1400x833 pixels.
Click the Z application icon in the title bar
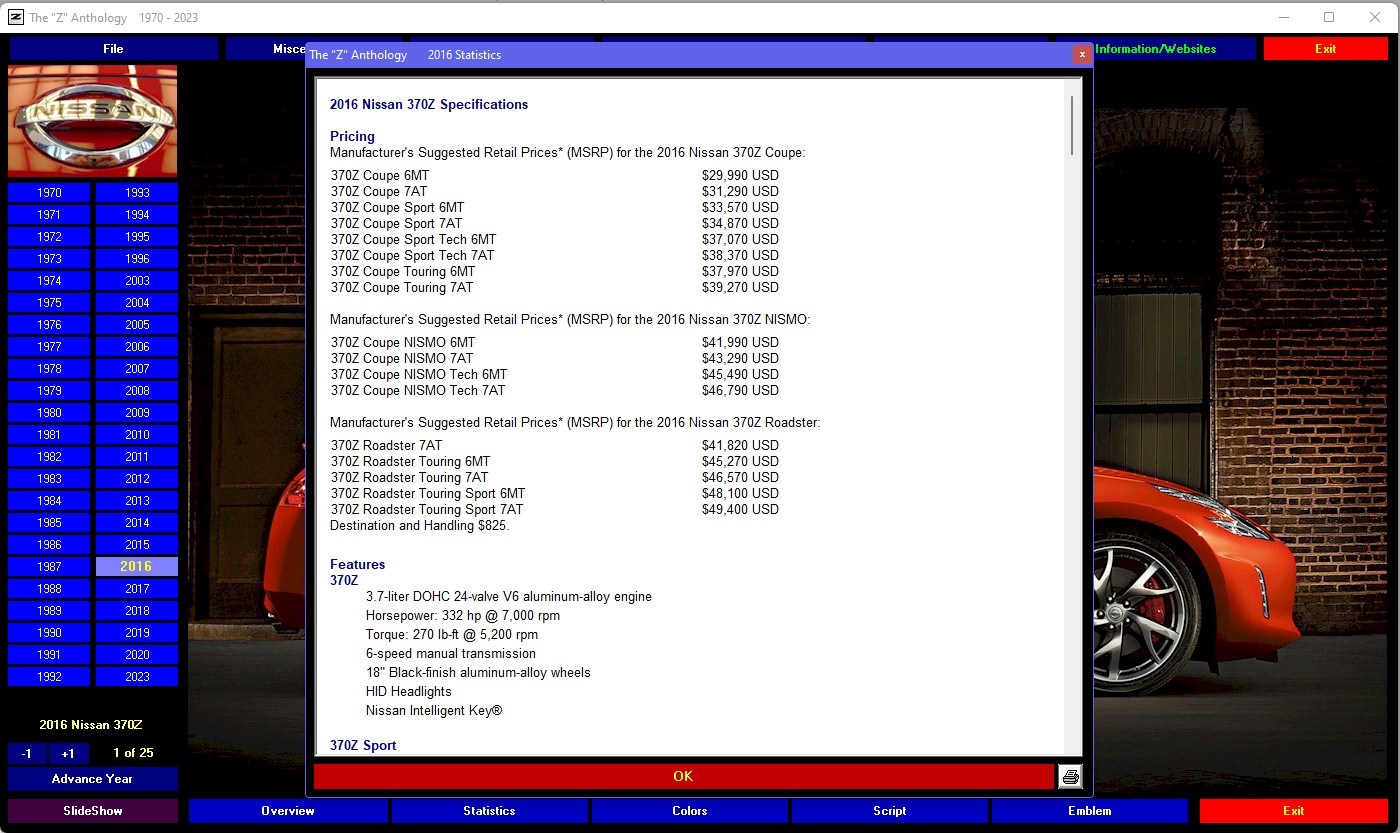pyautogui.click(x=15, y=17)
